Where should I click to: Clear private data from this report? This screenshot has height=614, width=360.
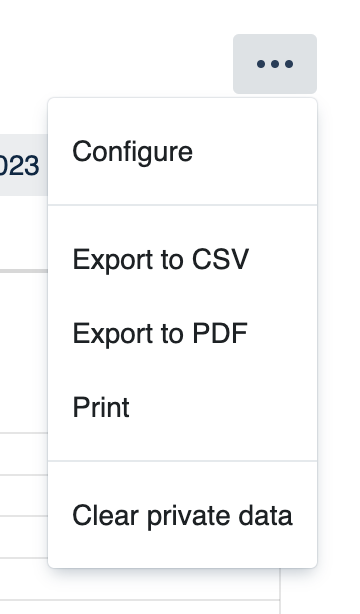click(182, 515)
